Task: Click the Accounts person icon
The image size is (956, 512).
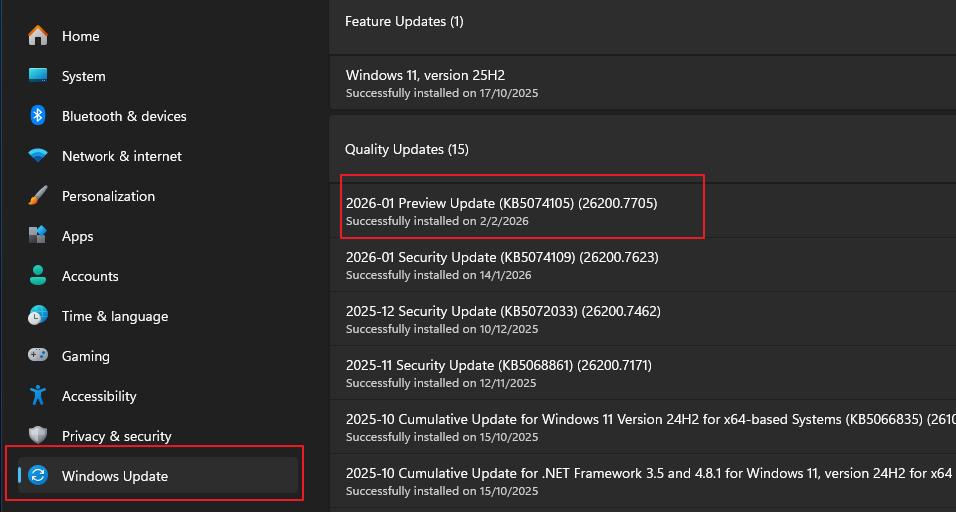Action: (38, 276)
